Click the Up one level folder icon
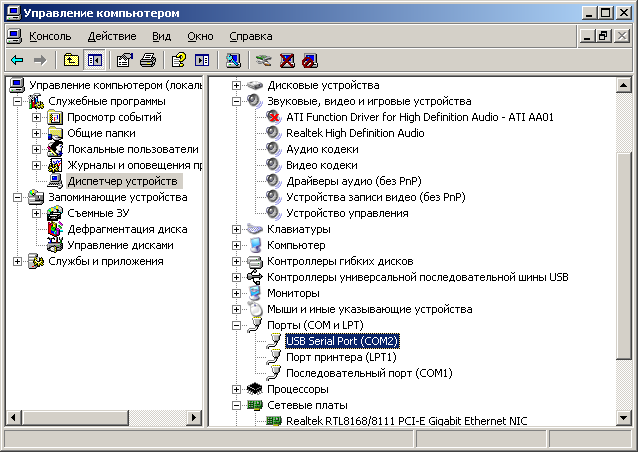 point(71,60)
